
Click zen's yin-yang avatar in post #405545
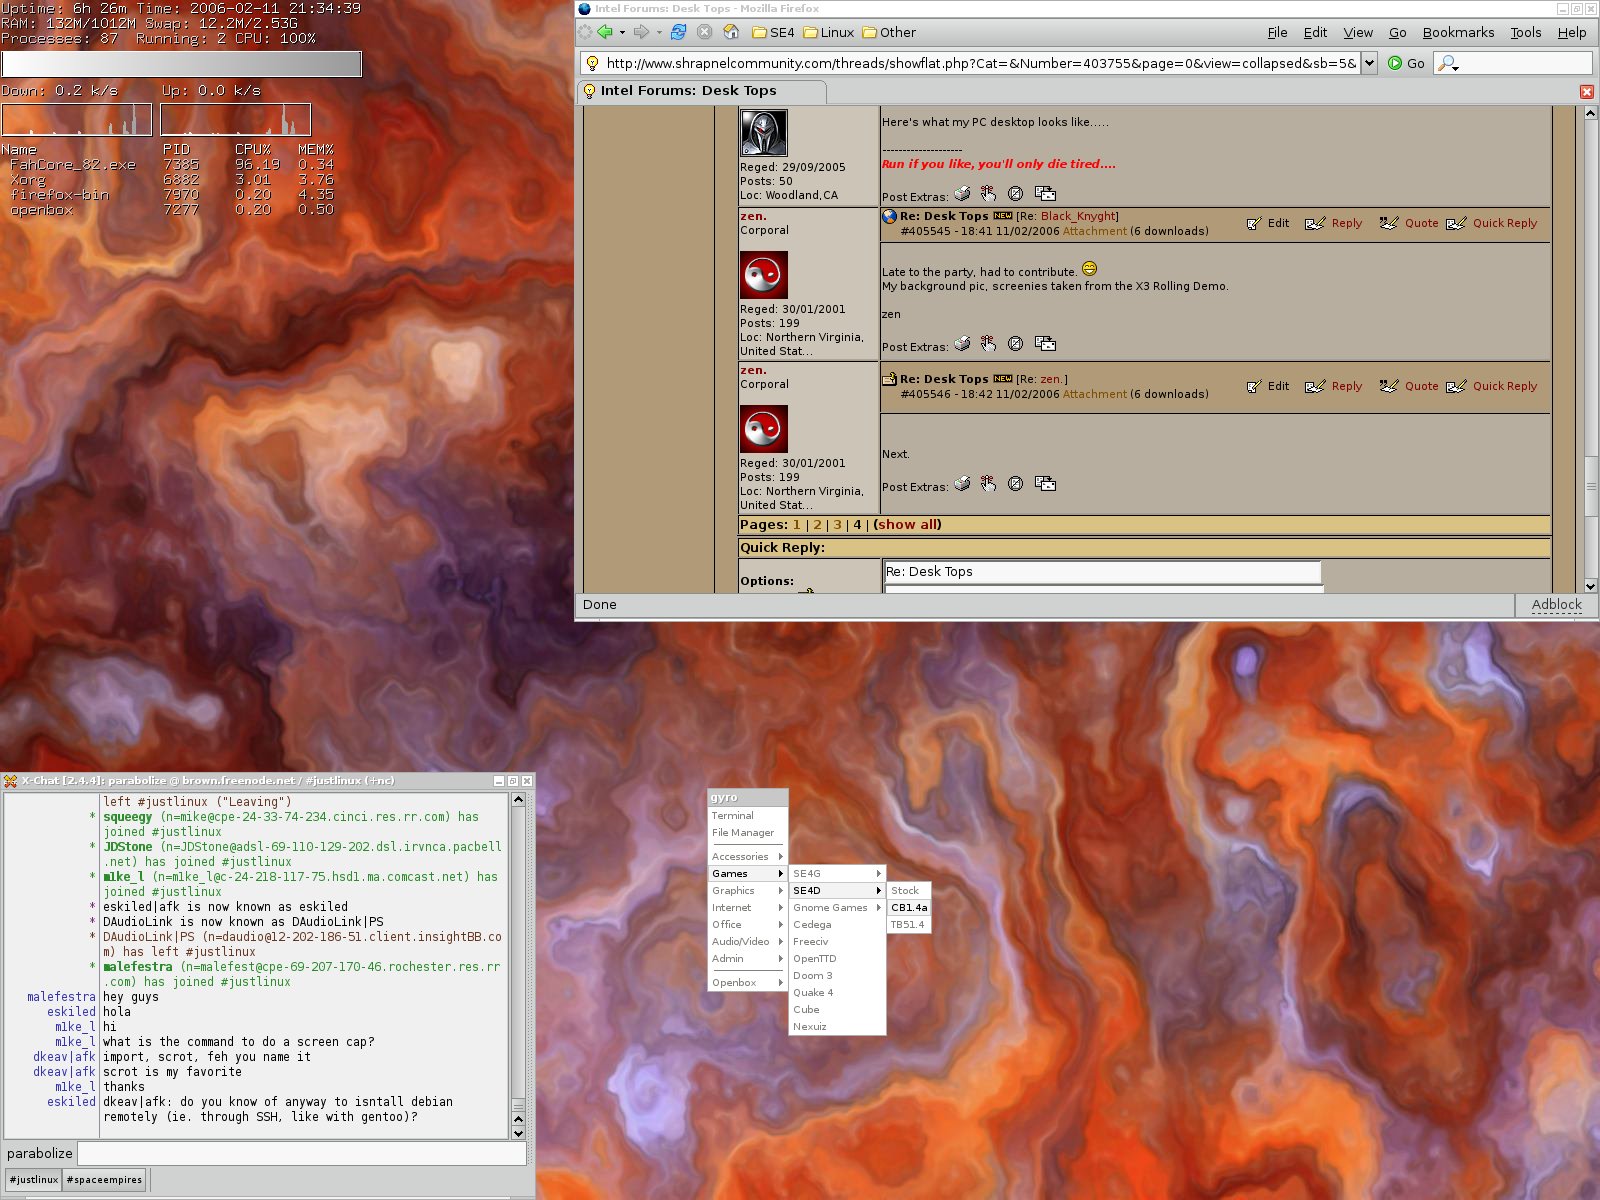pos(763,275)
